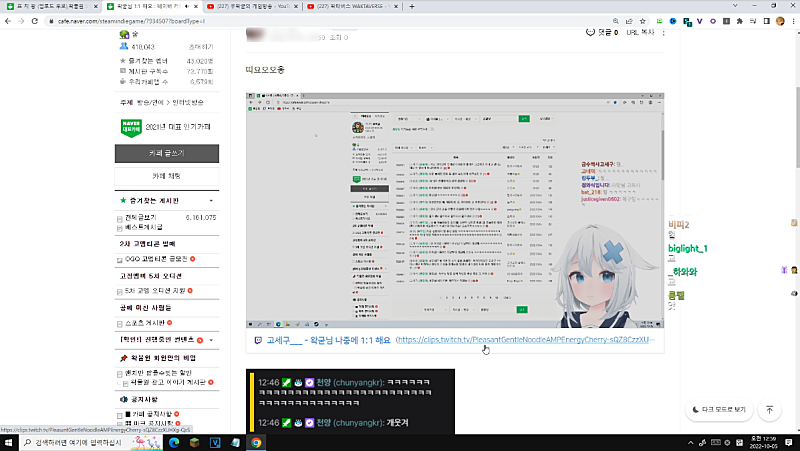
Task: Open the OGQ 고멤티콘 공모전 board
Action: point(156,259)
